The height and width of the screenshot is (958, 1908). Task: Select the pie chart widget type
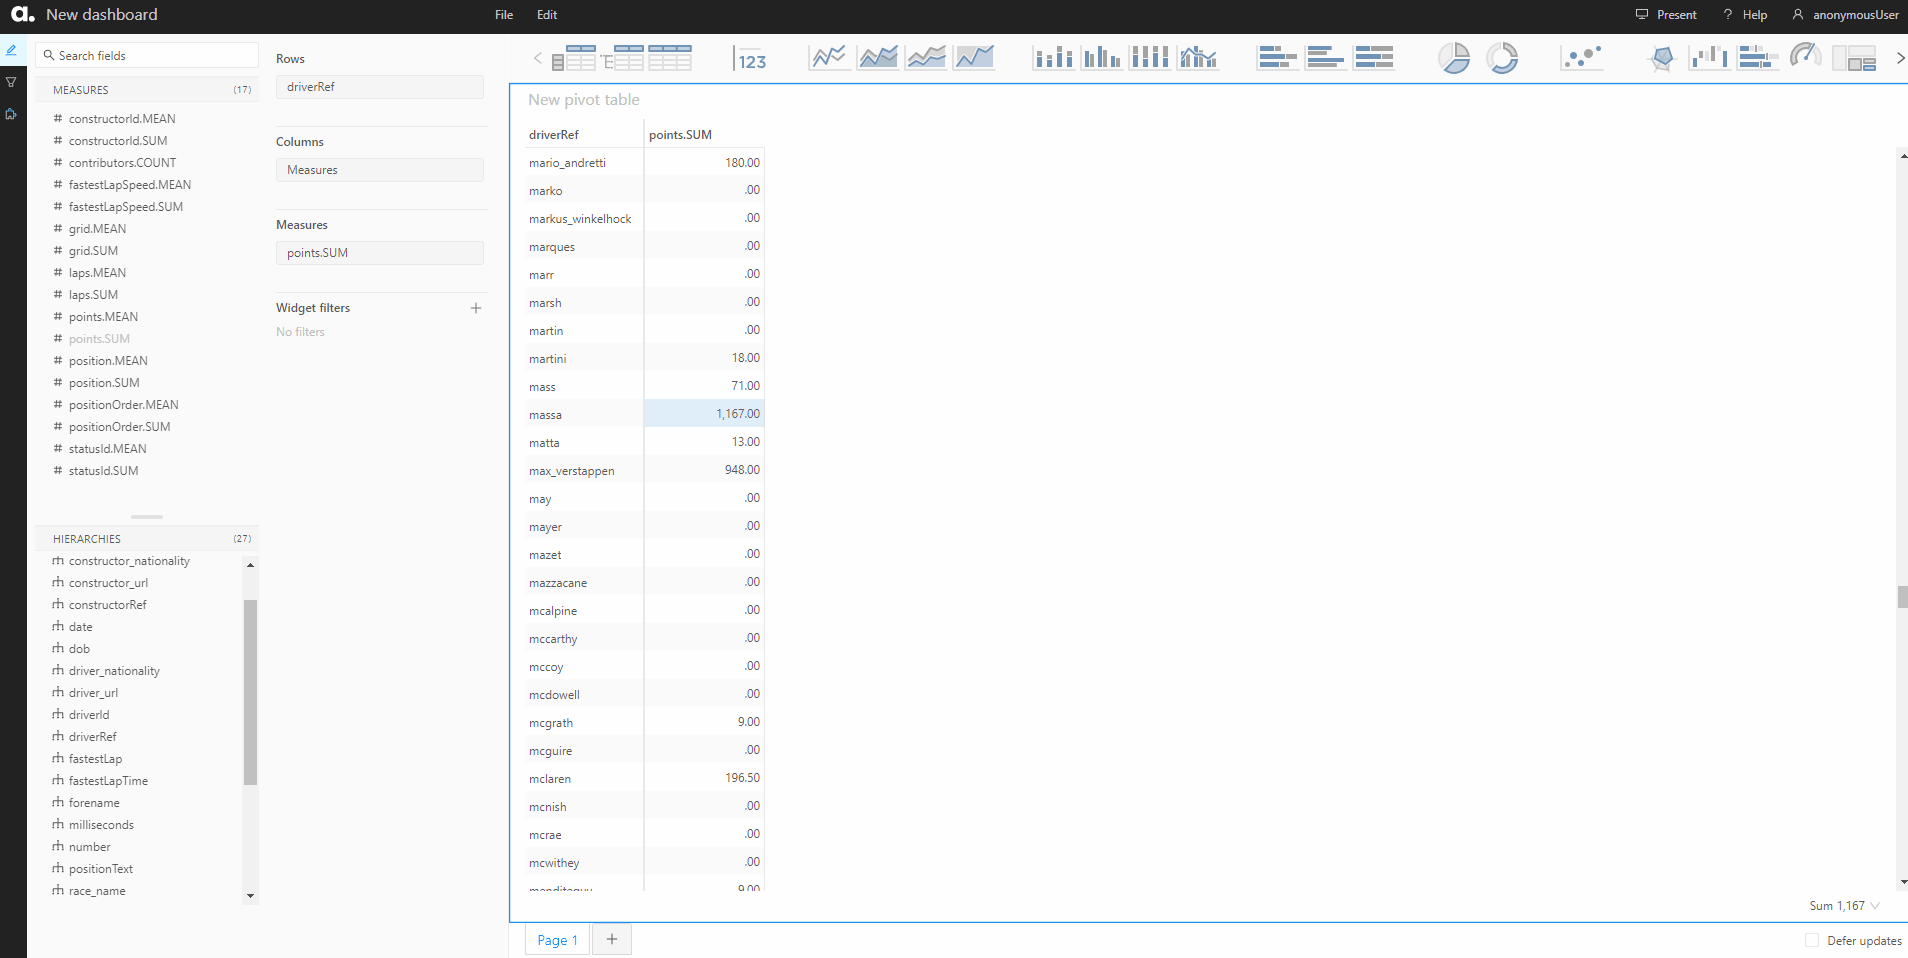tap(1455, 57)
